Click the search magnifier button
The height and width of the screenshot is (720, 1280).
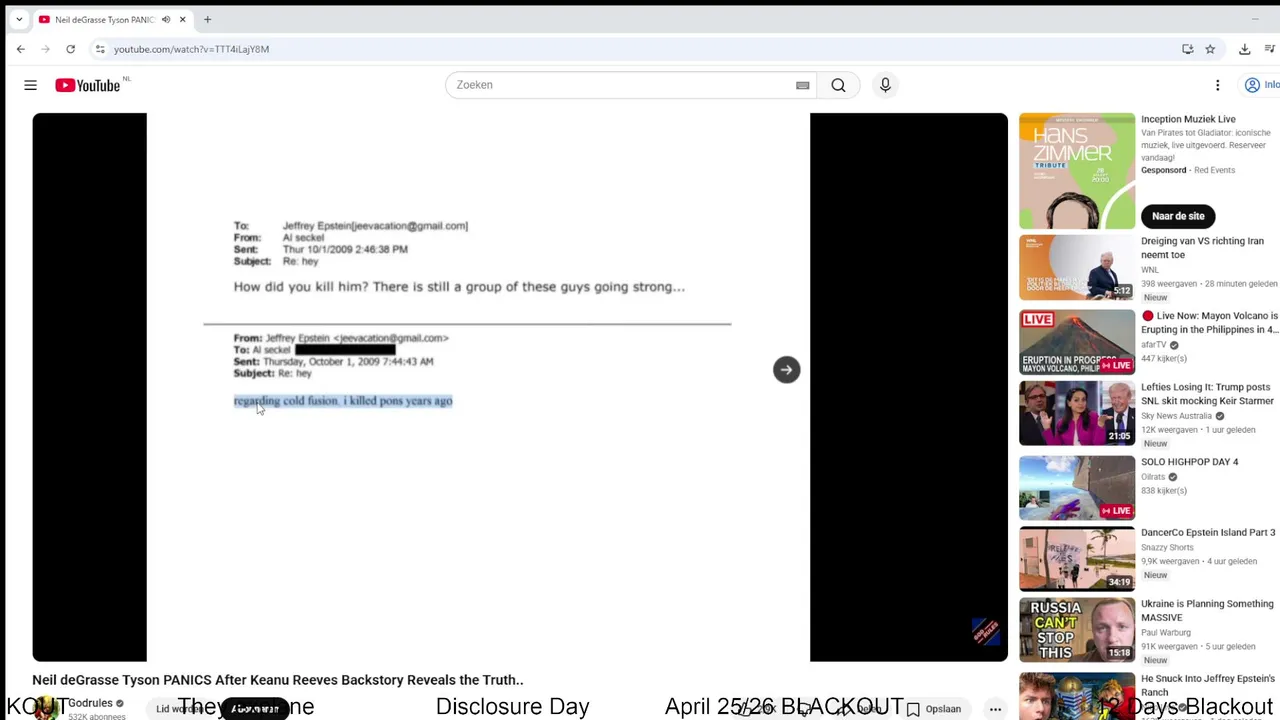[x=838, y=85]
